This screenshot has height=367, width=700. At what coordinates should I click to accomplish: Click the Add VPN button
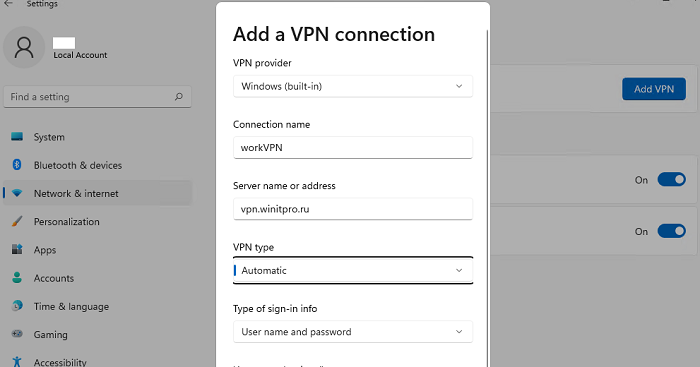point(654,89)
